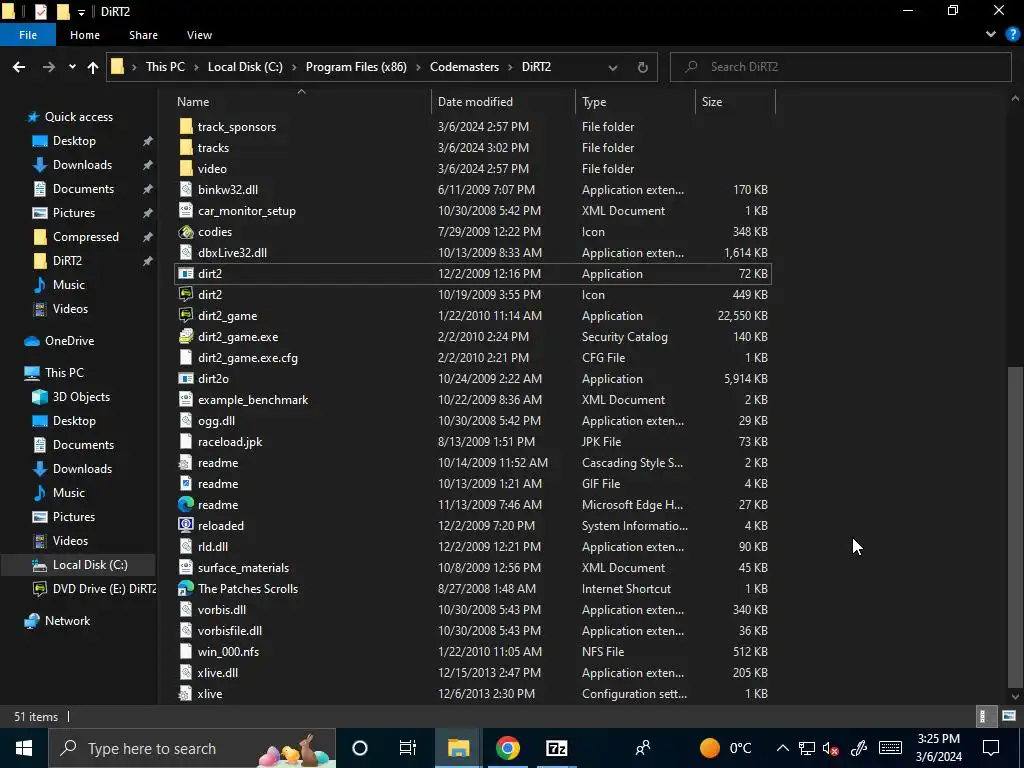Image resolution: width=1024 pixels, height=768 pixels.
Task: Select the xlive configuration settings icon
Action: tap(186, 694)
